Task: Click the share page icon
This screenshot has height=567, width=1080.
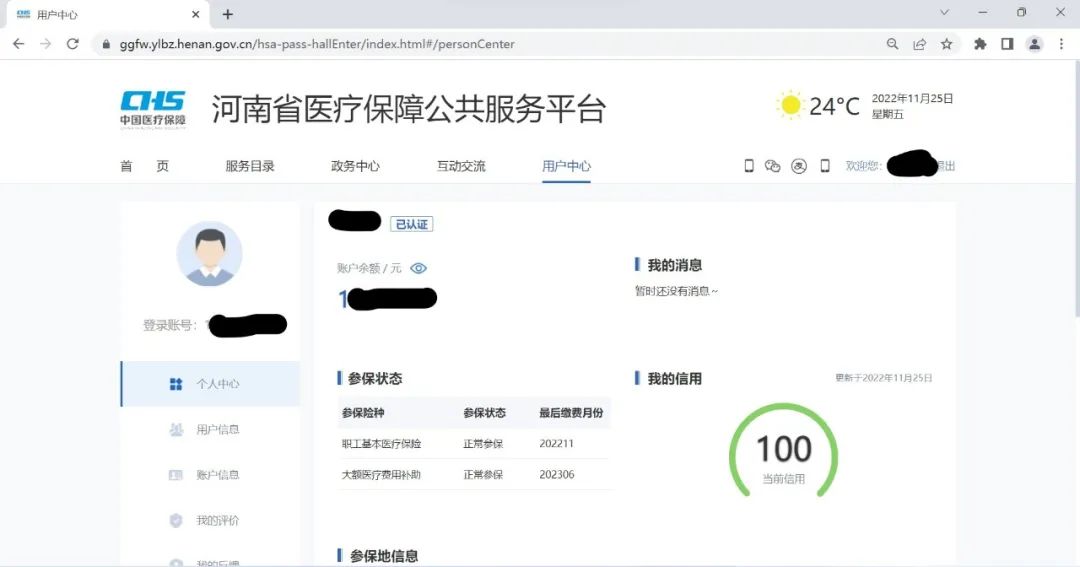Action: point(920,44)
